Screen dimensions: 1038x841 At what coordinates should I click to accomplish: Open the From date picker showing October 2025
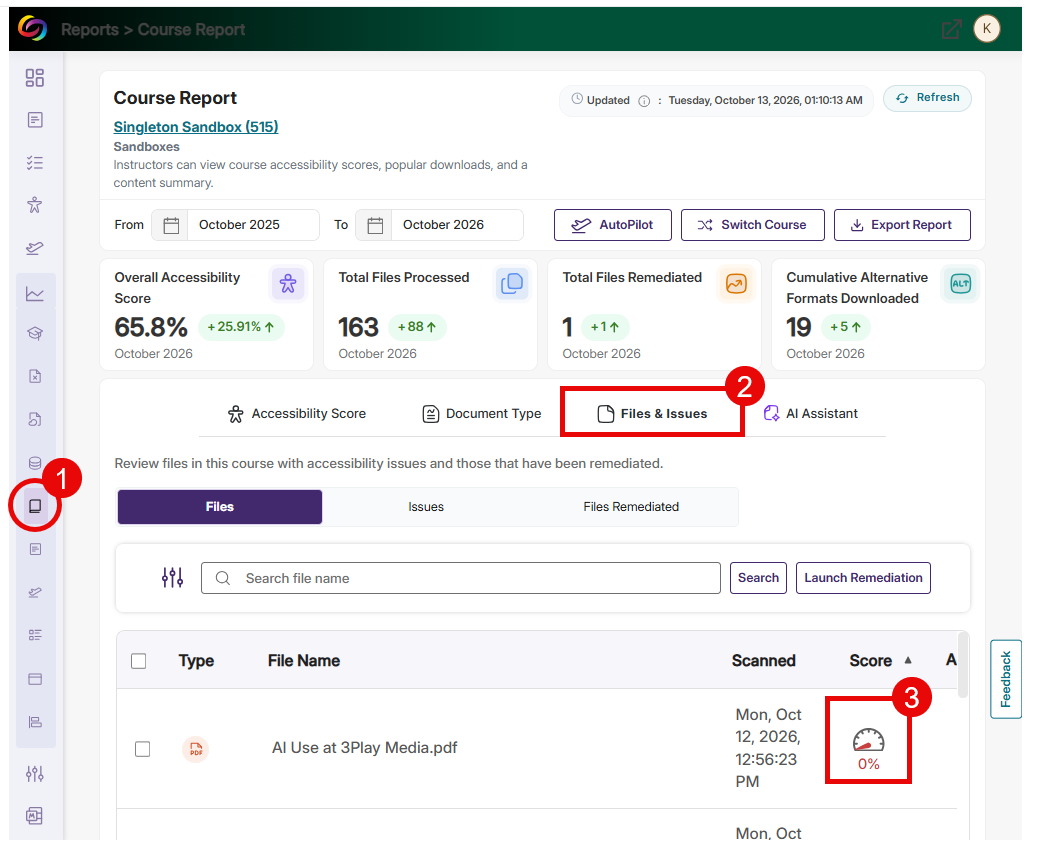tap(235, 225)
